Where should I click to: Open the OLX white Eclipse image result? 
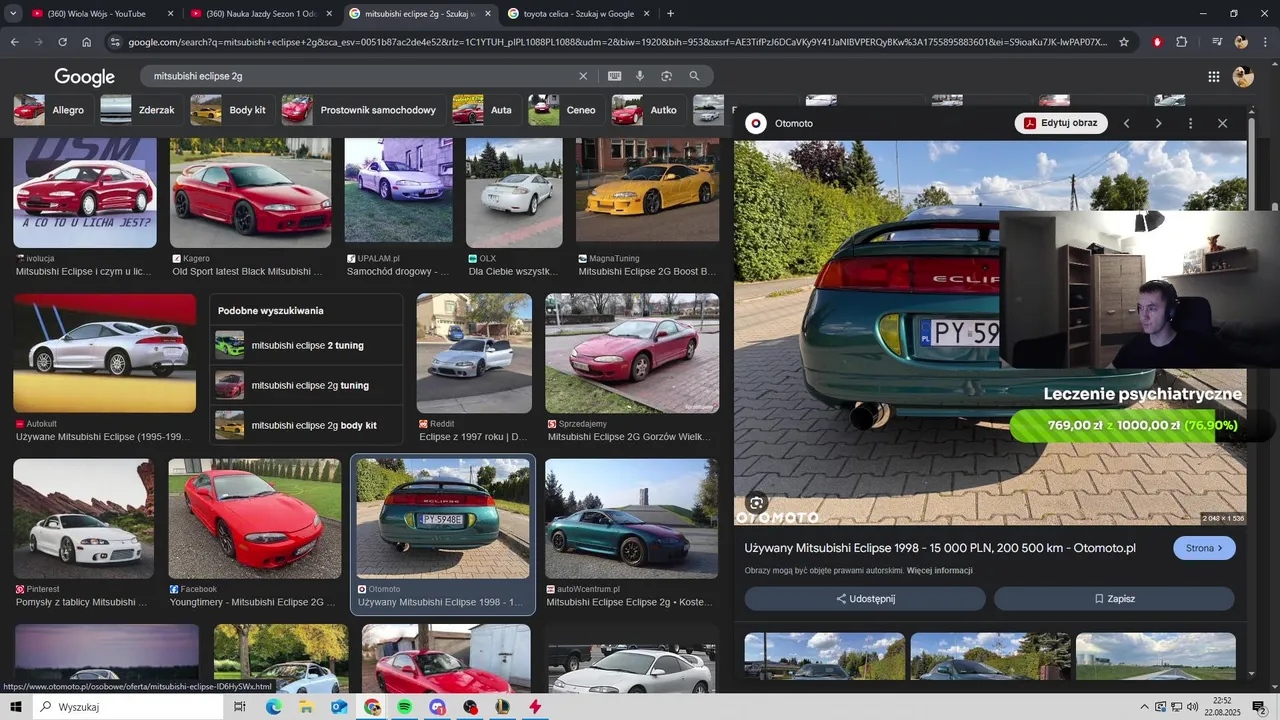[x=514, y=193]
